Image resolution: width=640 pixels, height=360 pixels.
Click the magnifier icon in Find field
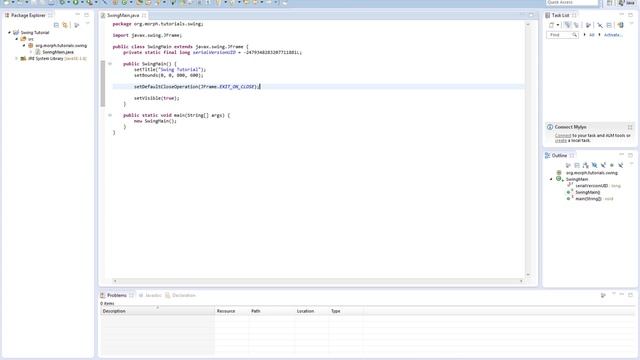click(x=574, y=35)
